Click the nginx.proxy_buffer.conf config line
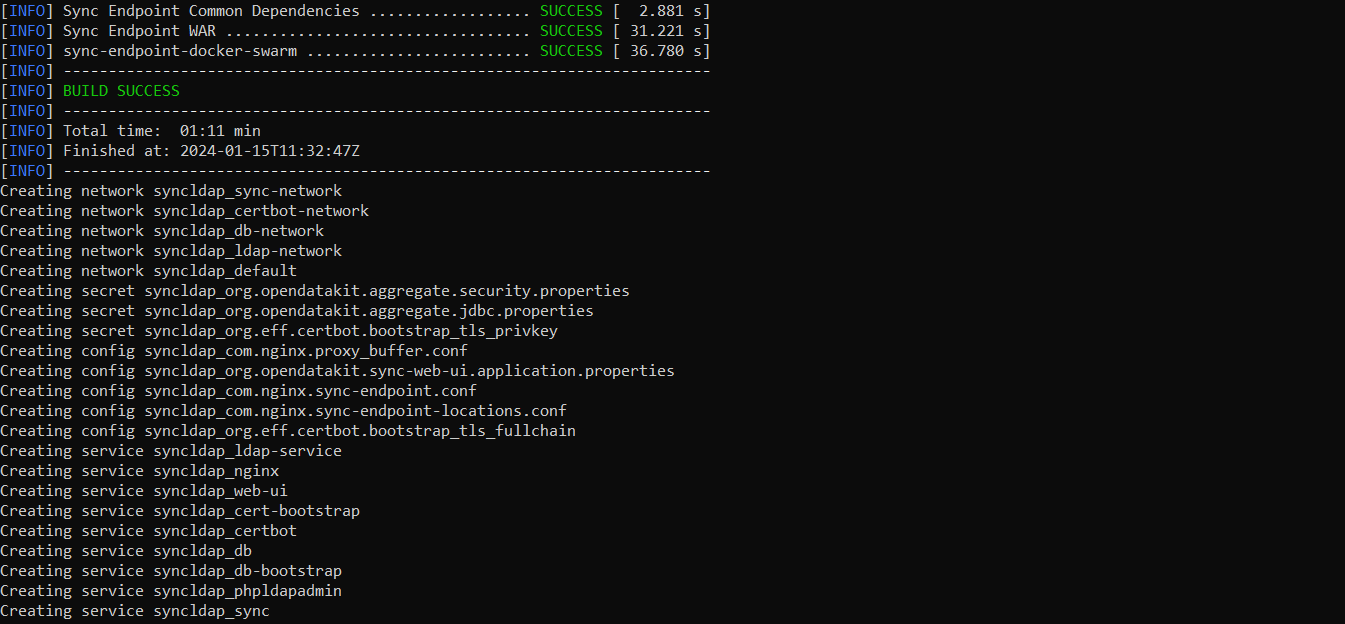Image resolution: width=1345 pixels, height=624 pixels. click(x=234, y=351)
